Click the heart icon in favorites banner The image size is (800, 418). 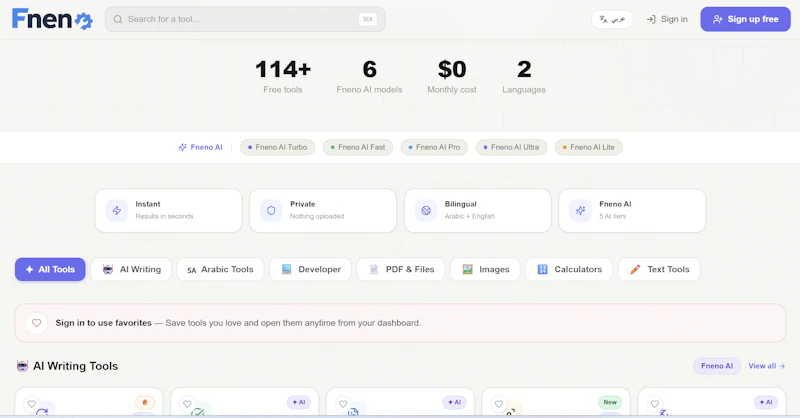(x=37, y=323)
